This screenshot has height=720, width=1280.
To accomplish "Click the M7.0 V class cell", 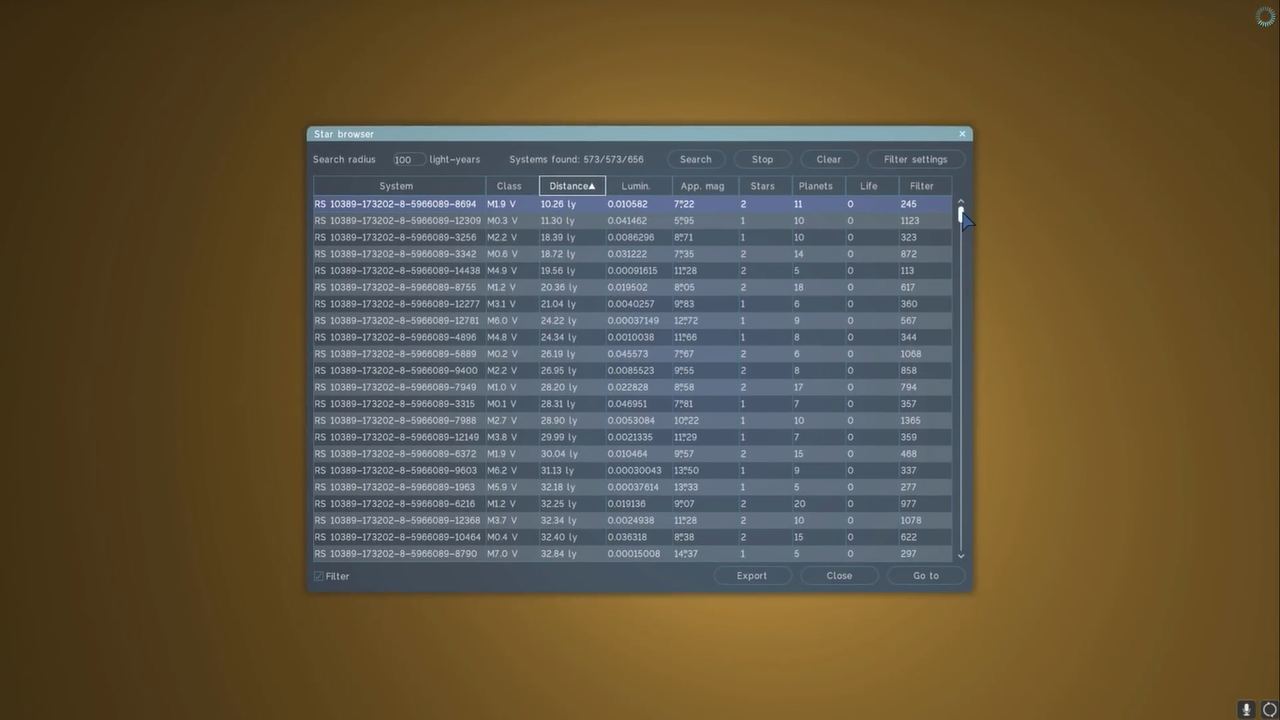I will click(x=512, y=554).
